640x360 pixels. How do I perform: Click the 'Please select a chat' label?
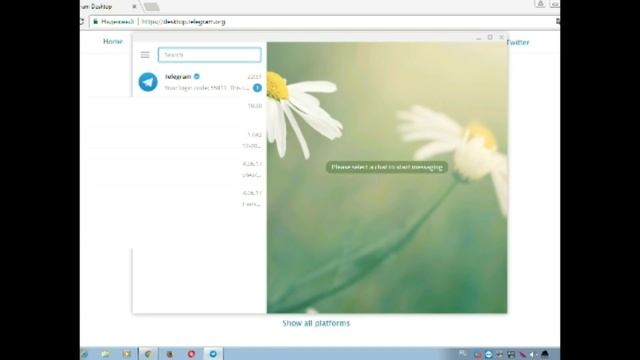(x=387, y=167)
